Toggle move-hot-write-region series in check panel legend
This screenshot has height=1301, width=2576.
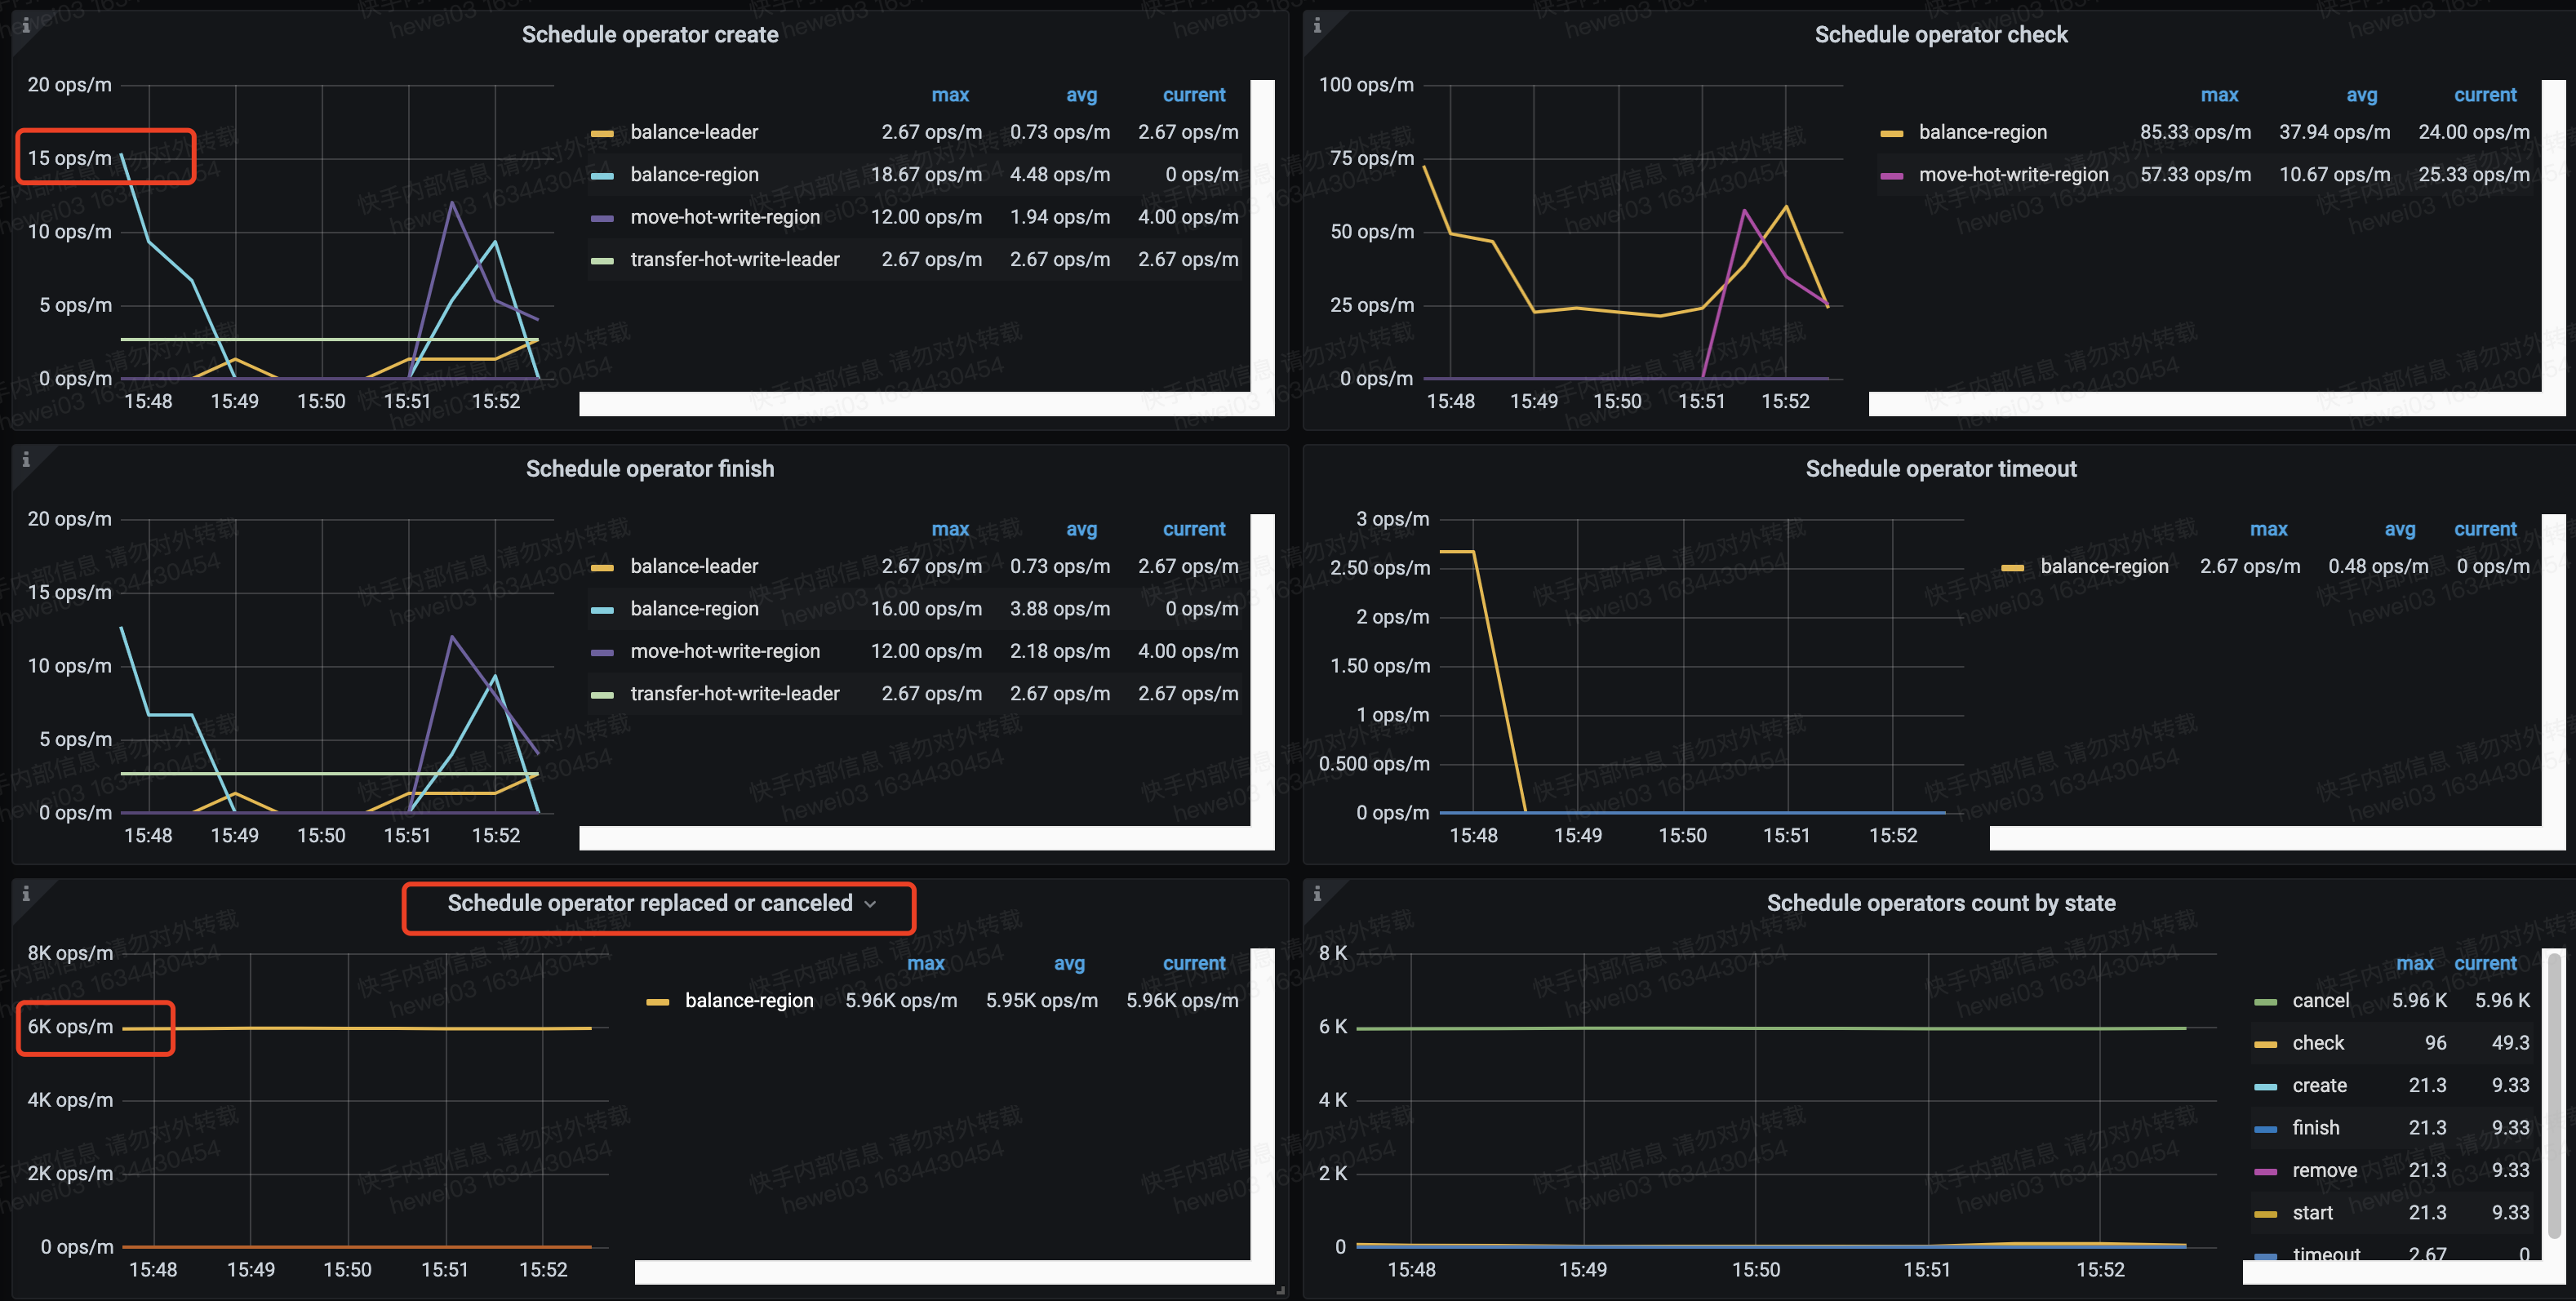point(2013,175)
